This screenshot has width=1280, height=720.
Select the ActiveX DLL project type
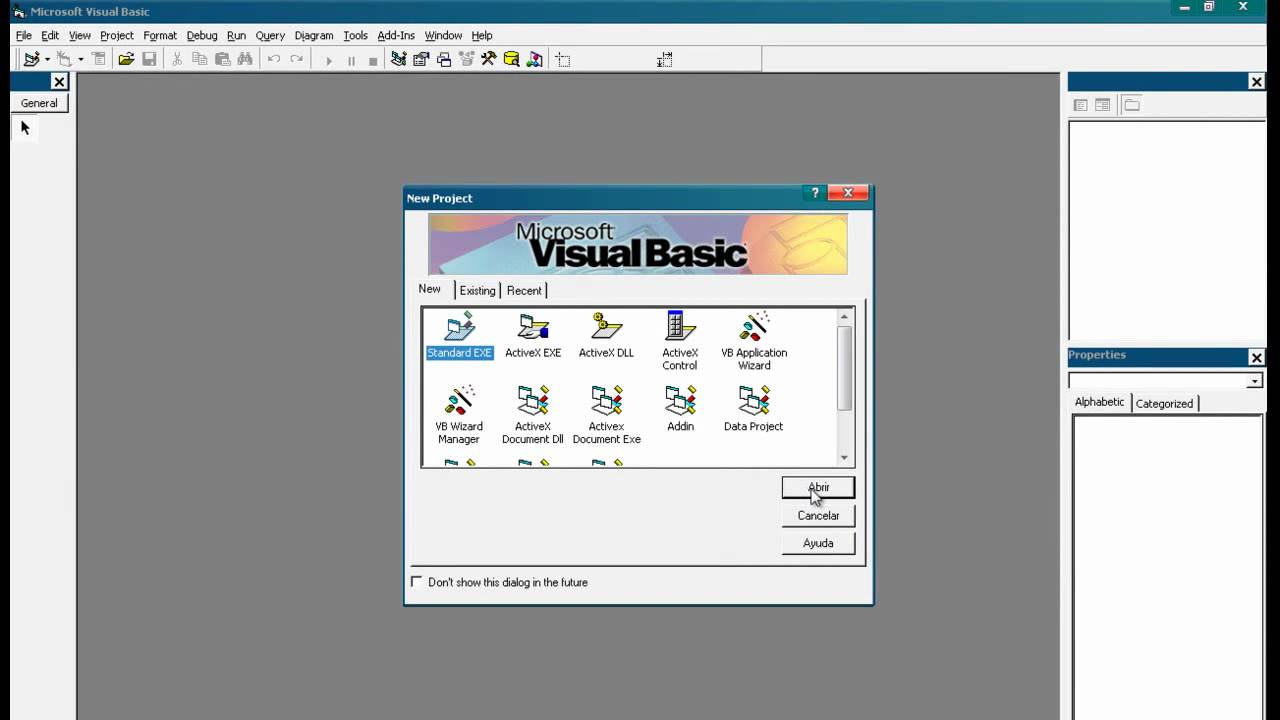click(x=606, y=336)
